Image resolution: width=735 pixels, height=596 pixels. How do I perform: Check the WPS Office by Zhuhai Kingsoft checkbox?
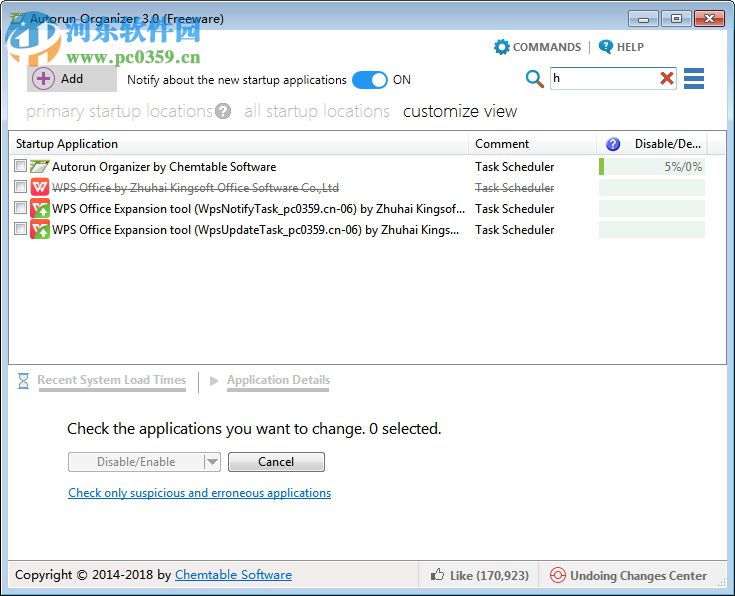pyautogui.click(x=20, y=187)
